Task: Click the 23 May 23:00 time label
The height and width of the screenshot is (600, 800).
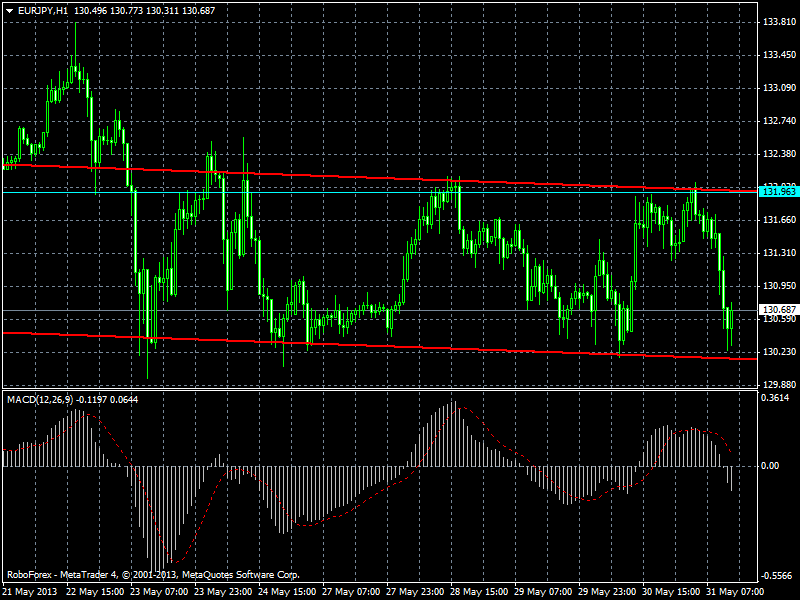Action: [x=223, y=592]
